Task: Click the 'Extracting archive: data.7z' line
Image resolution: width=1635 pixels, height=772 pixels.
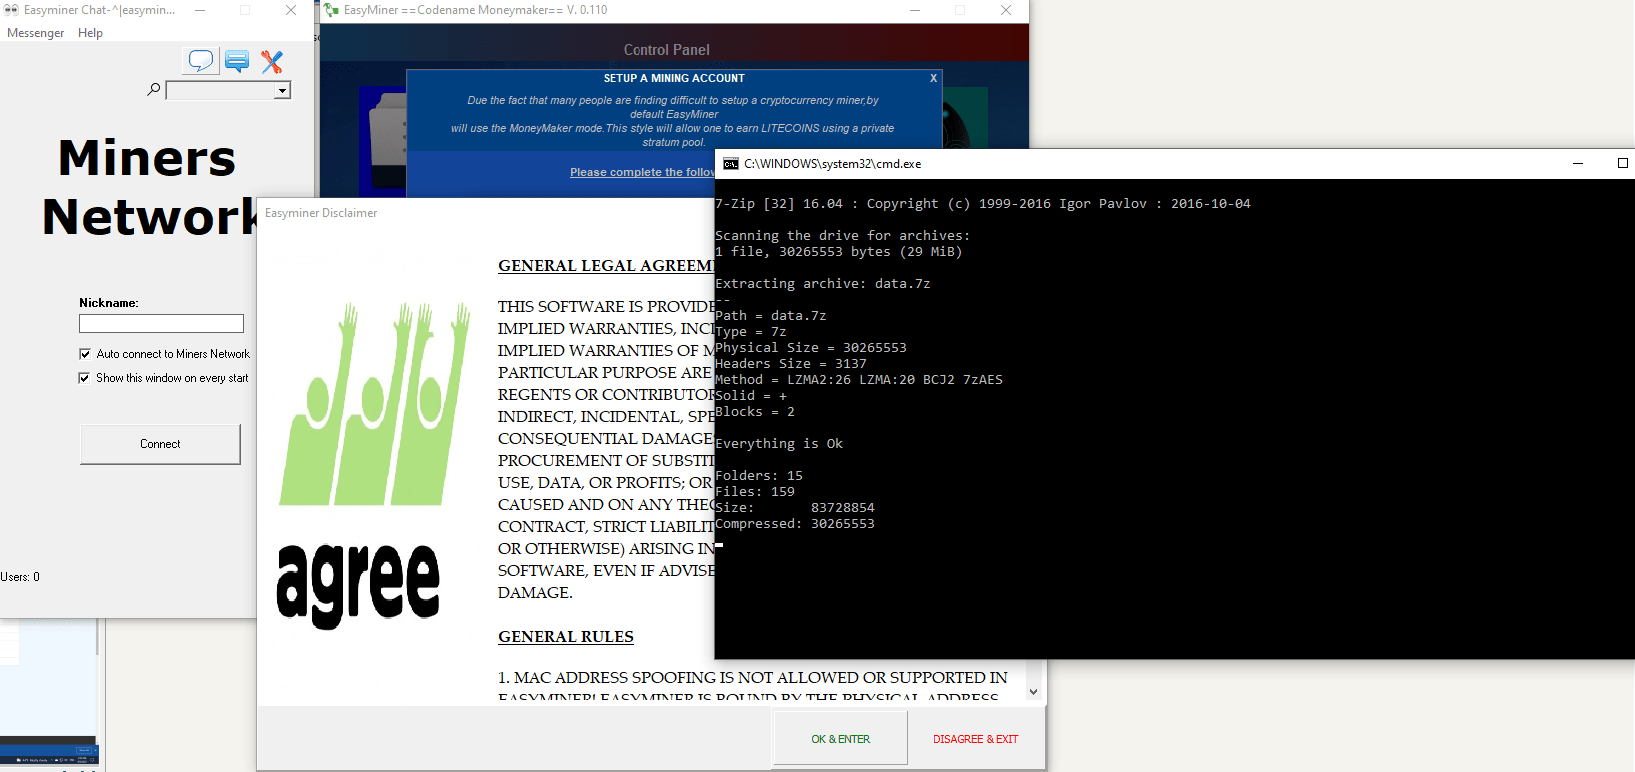Action: (x=823, y=284)
